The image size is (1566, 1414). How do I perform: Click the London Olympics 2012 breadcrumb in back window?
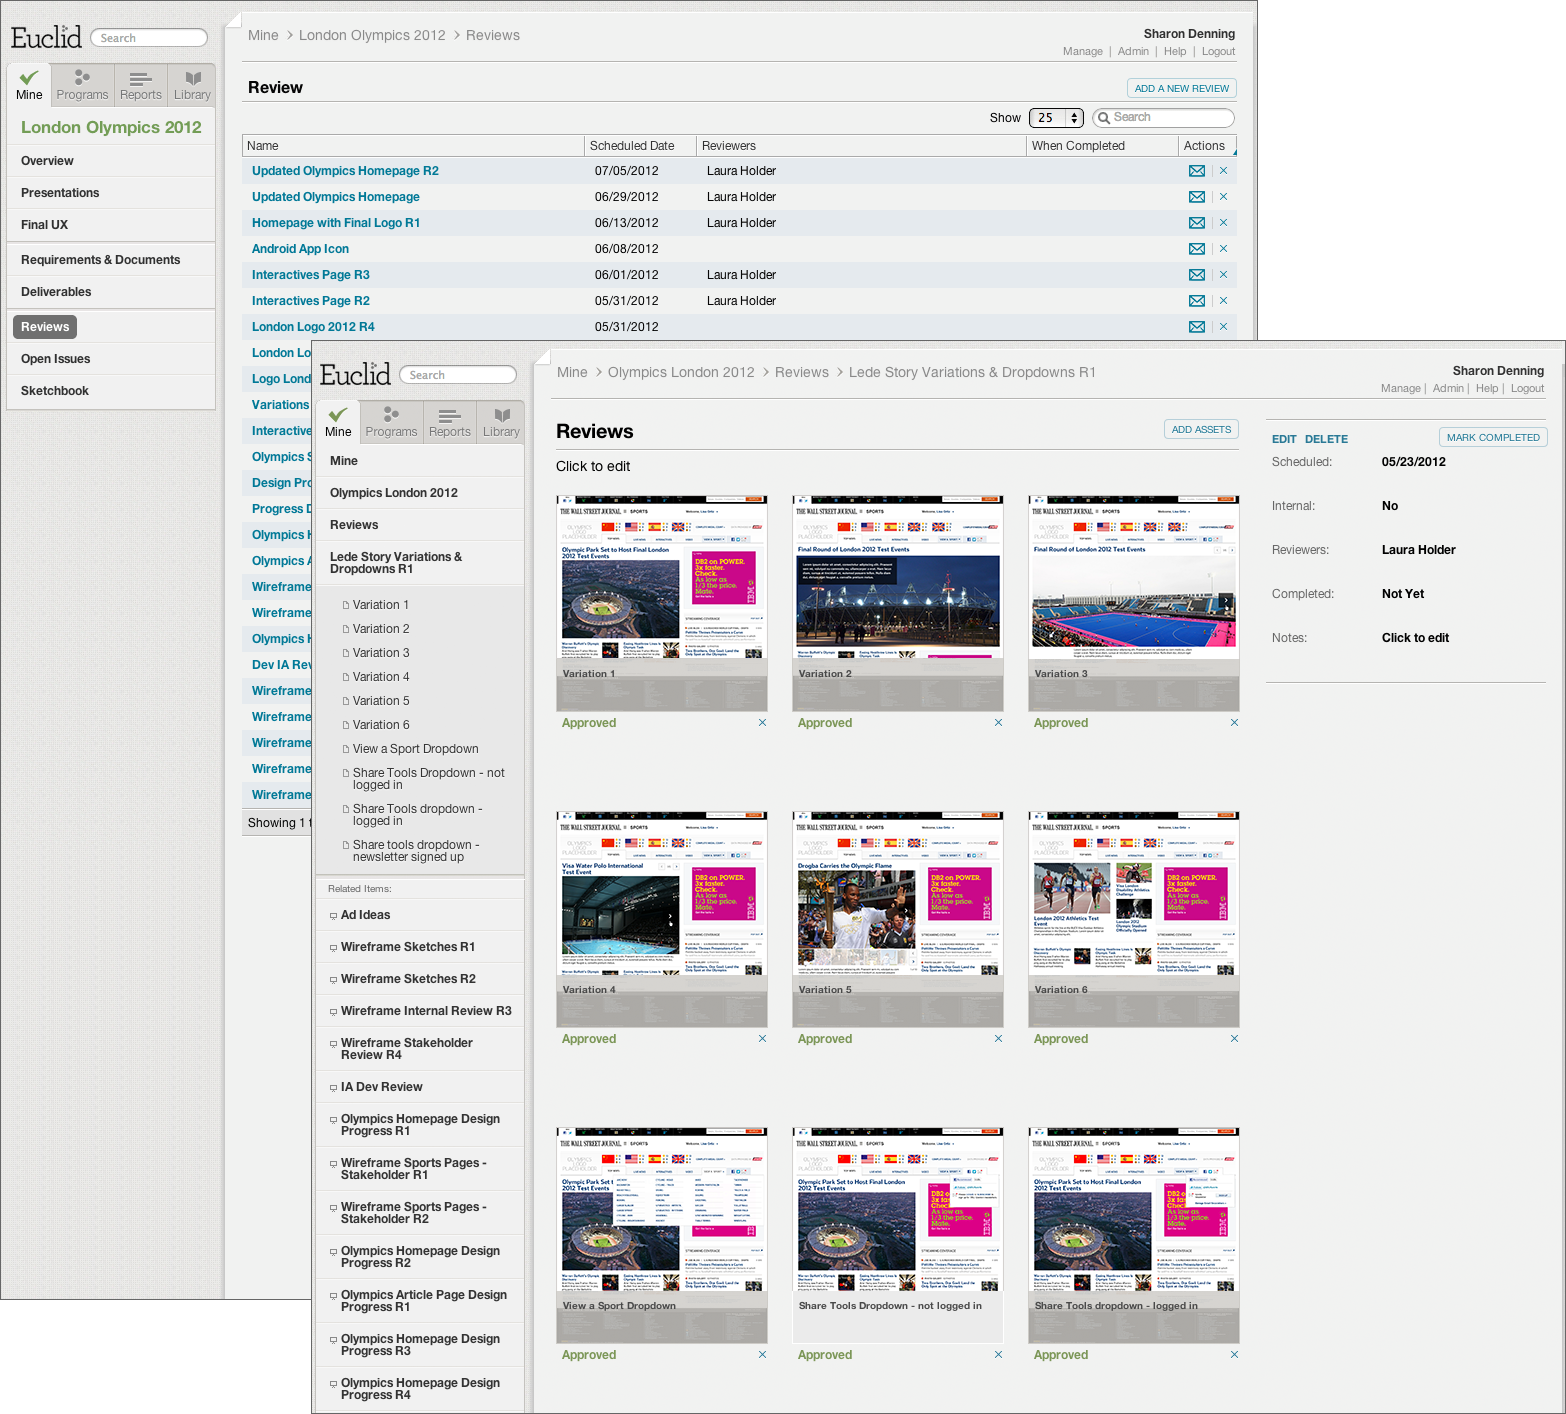(372, 35)
